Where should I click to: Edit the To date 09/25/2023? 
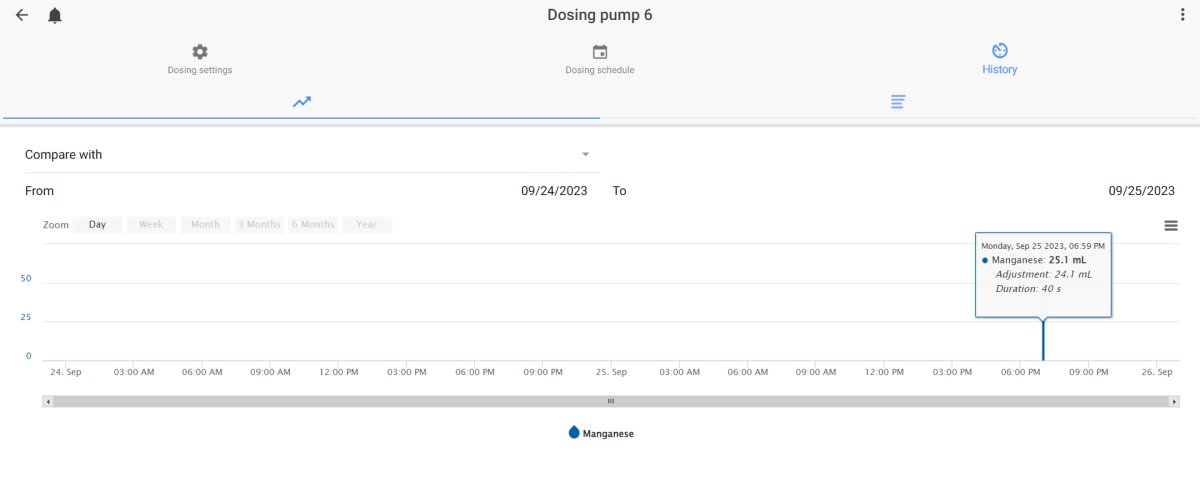pyautogui.click(x=1142, y=191)
